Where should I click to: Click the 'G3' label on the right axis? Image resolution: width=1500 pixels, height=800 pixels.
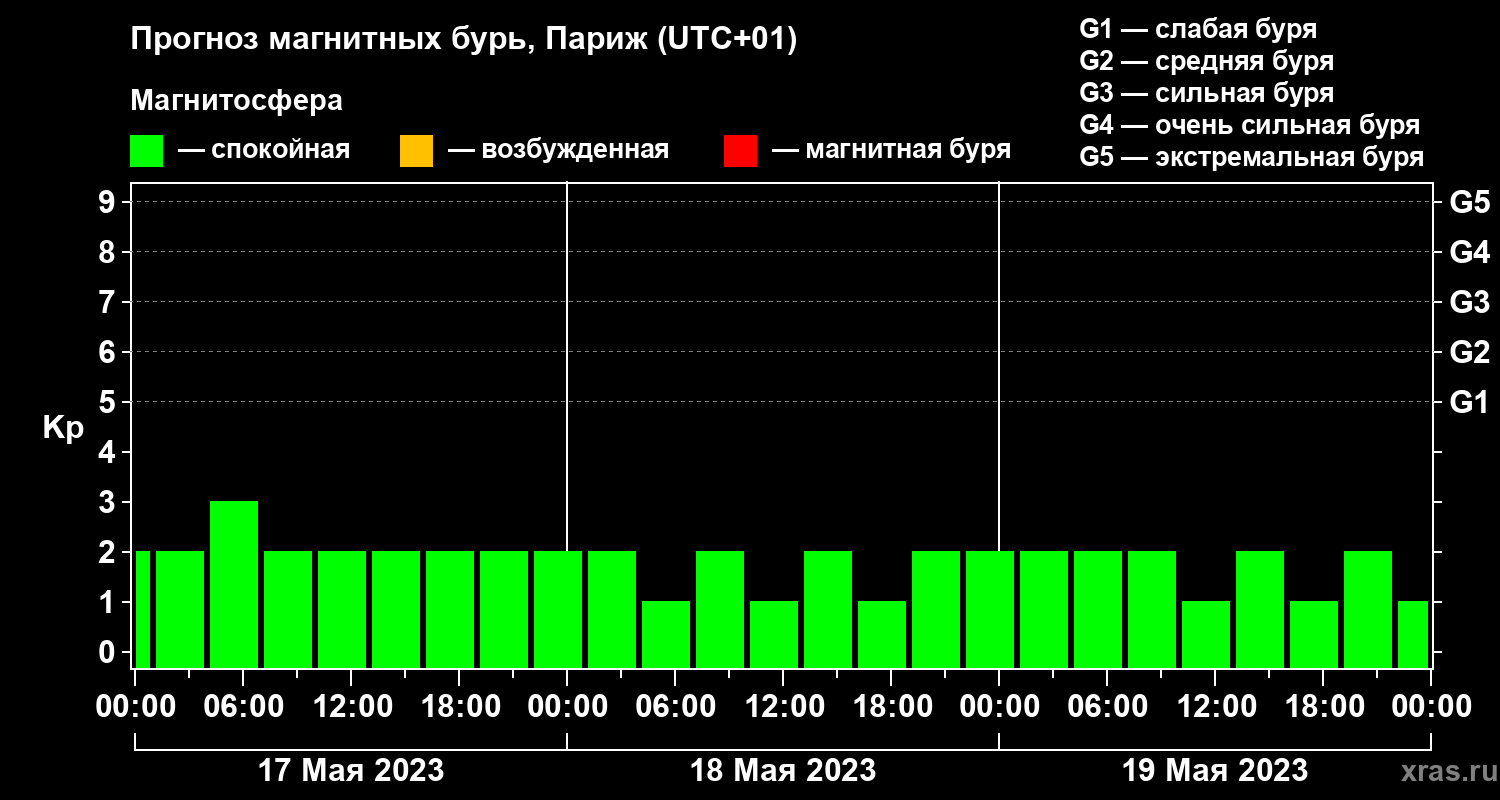pos(1469,302)
